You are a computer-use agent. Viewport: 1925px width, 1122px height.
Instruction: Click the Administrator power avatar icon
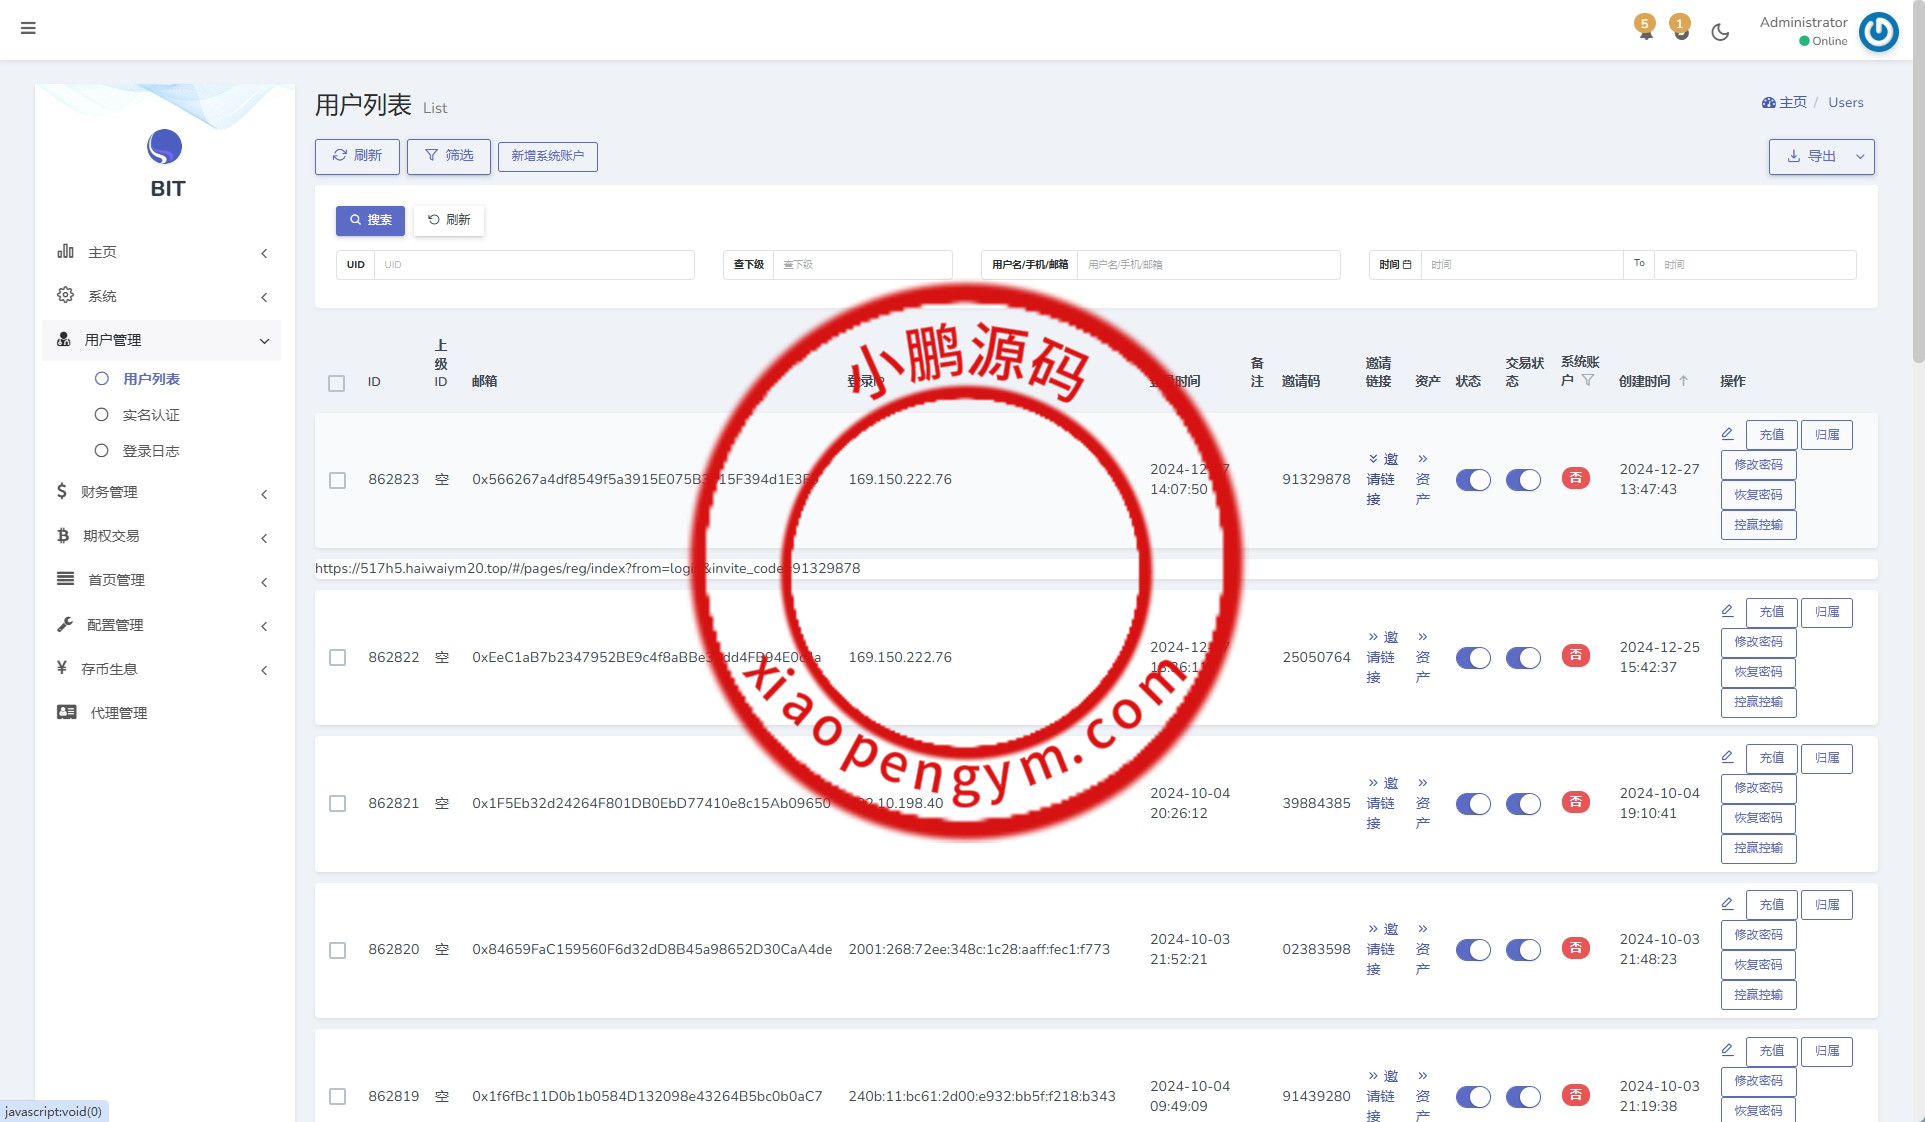pyautogui.click(x=1878, y=32)
